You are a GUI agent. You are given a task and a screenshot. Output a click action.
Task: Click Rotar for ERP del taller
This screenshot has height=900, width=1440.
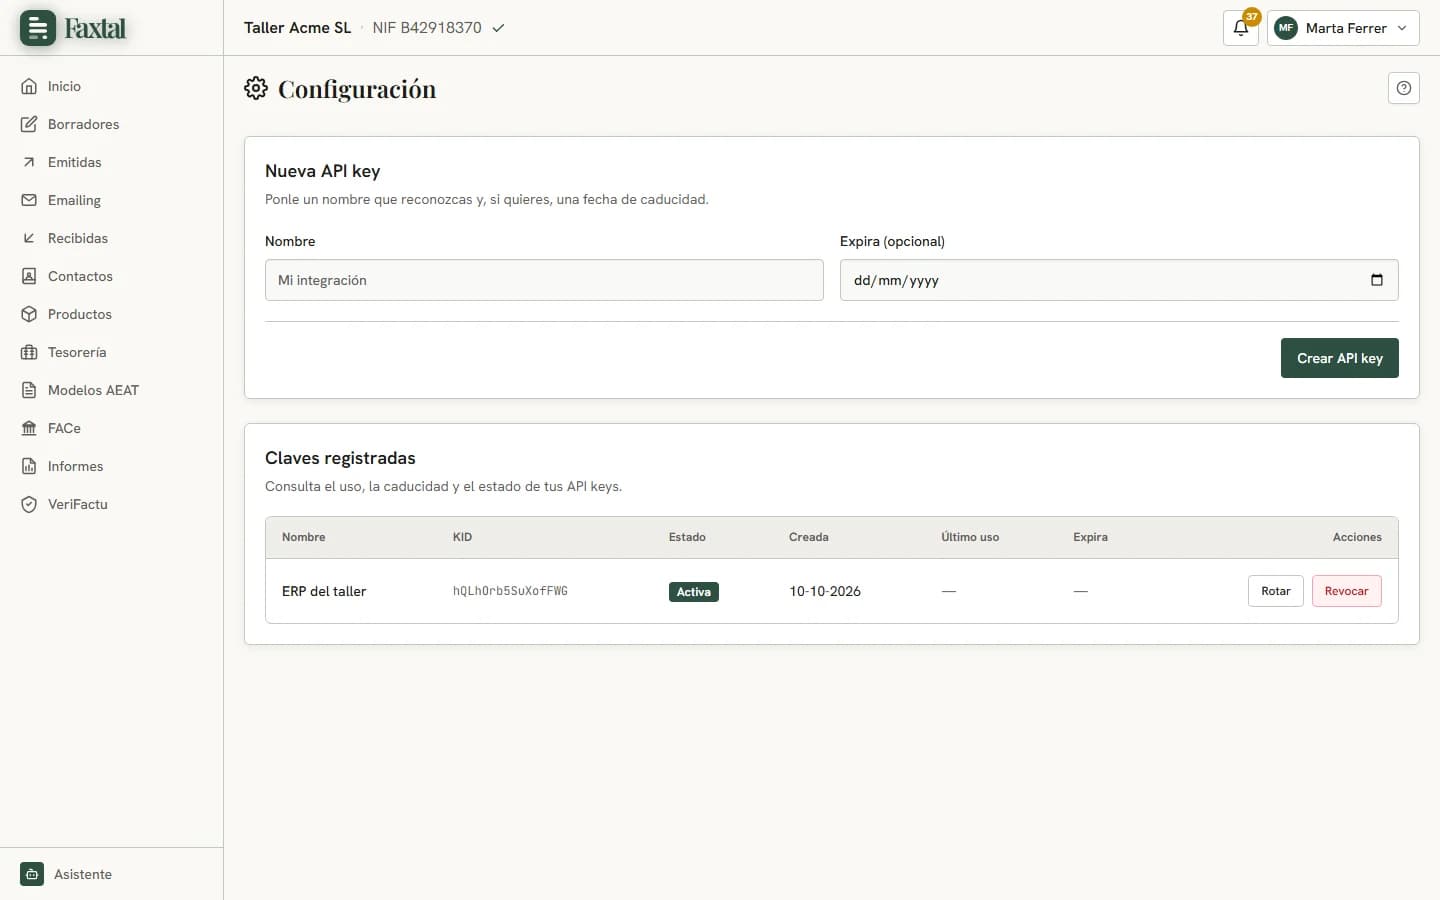[x=1276, y=591]
